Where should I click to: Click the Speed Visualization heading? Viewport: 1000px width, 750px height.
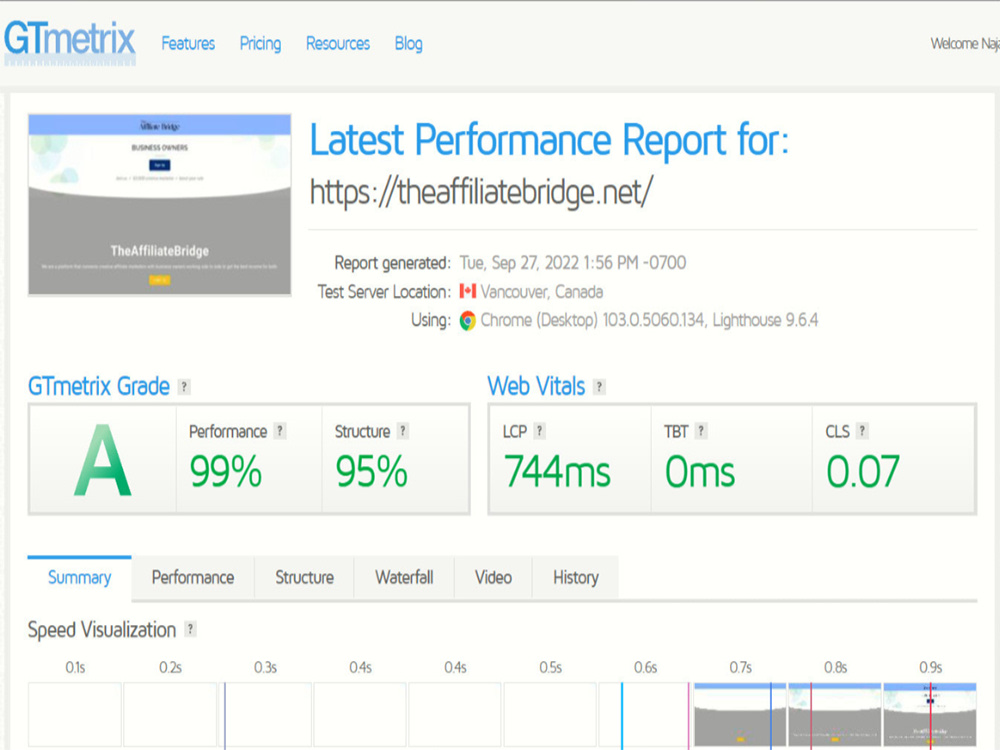tap(102, 630)
